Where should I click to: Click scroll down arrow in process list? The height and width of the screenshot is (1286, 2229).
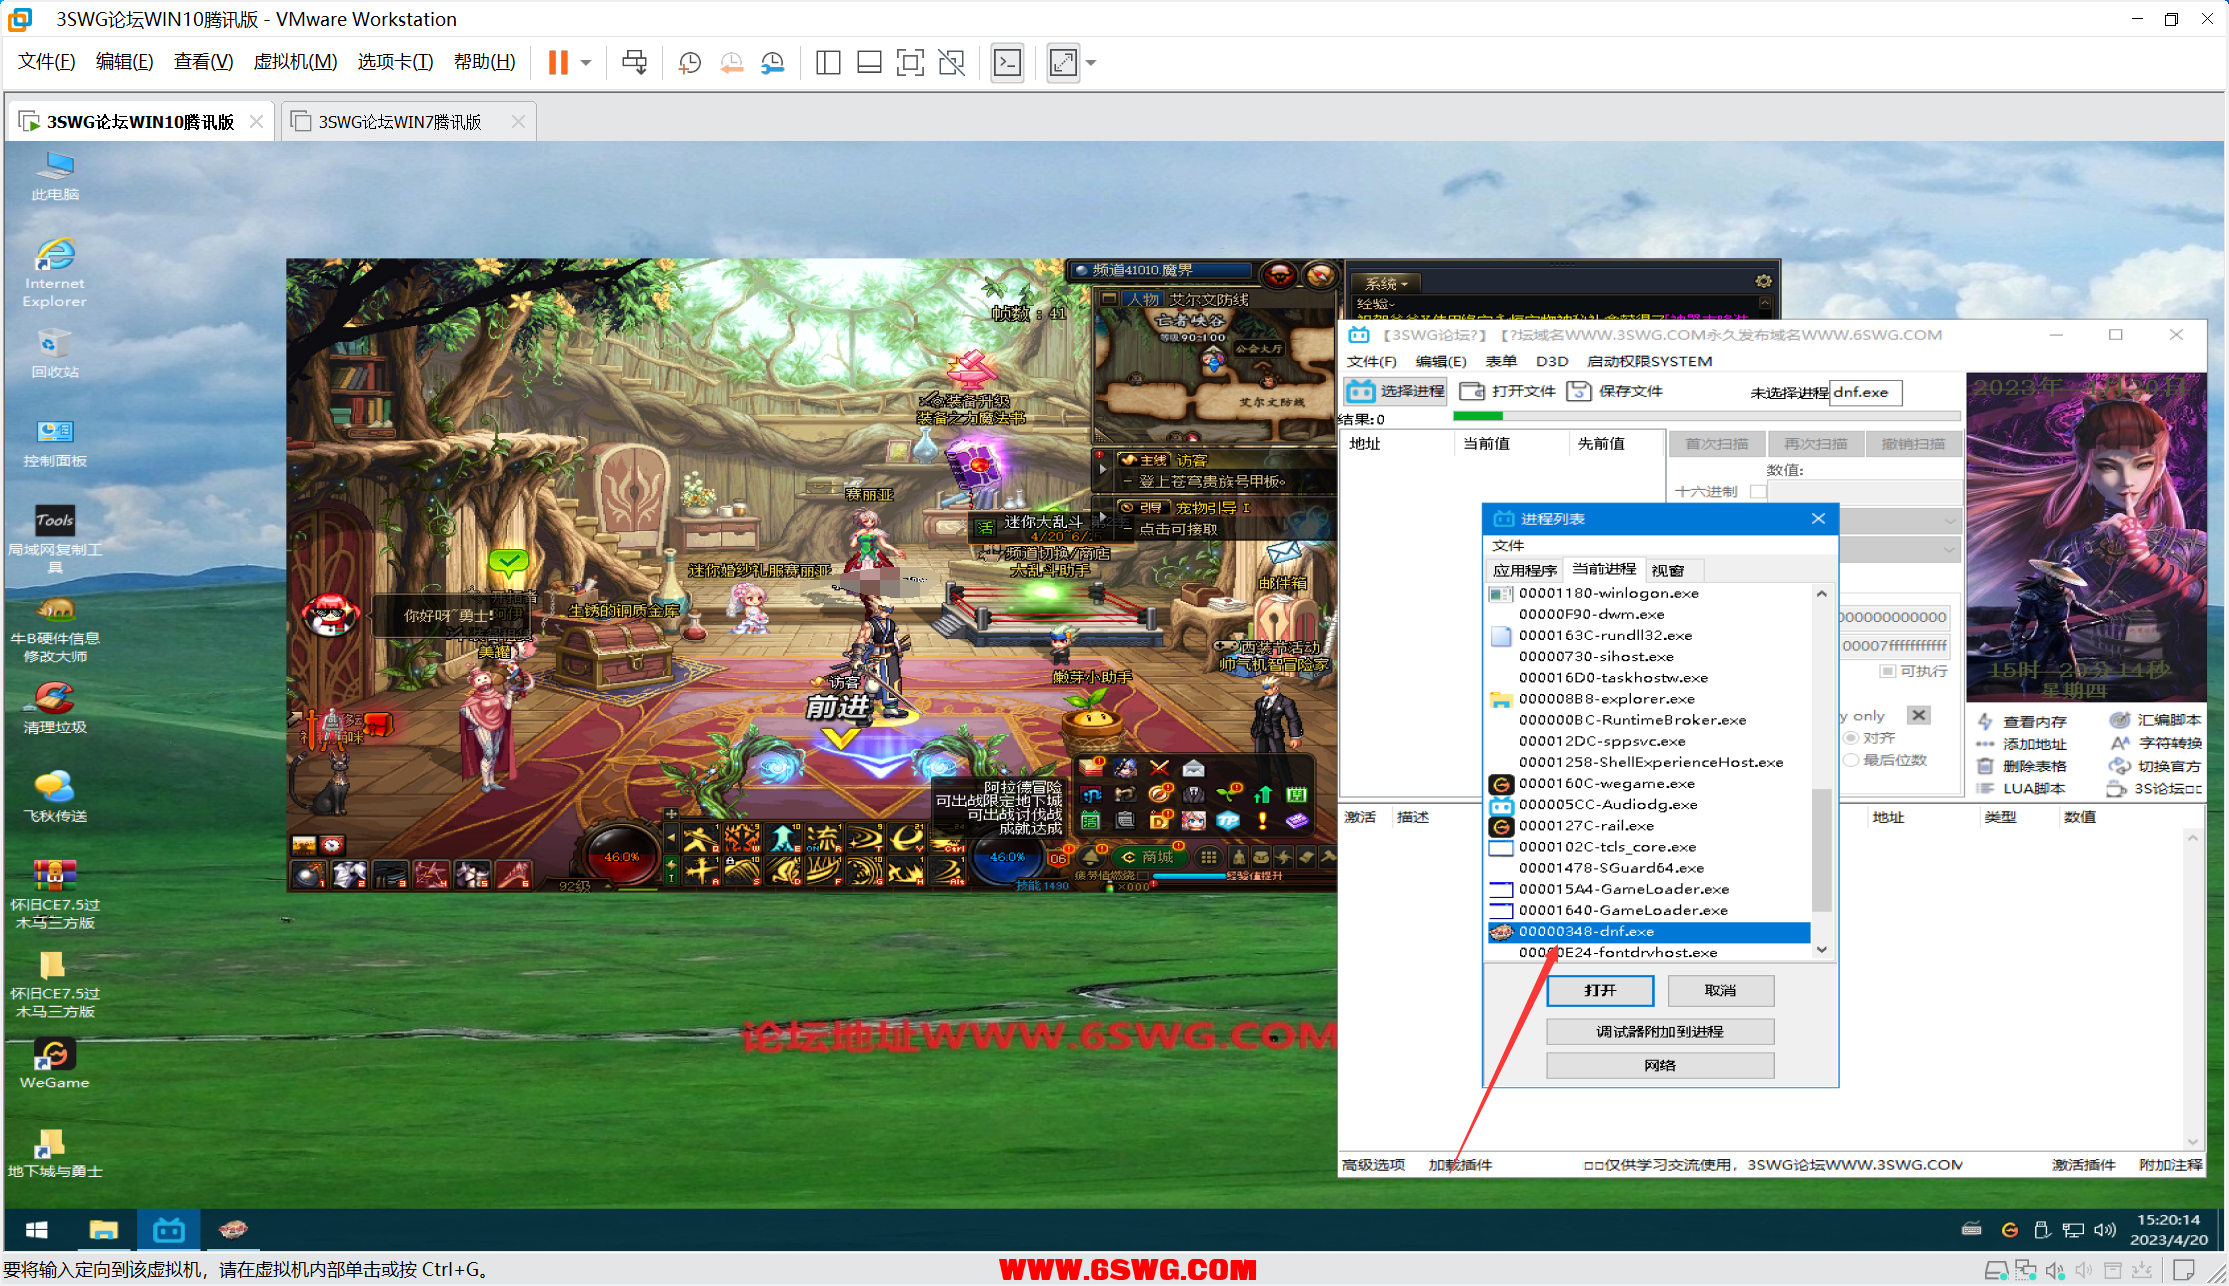click(x=1821, y=950)
